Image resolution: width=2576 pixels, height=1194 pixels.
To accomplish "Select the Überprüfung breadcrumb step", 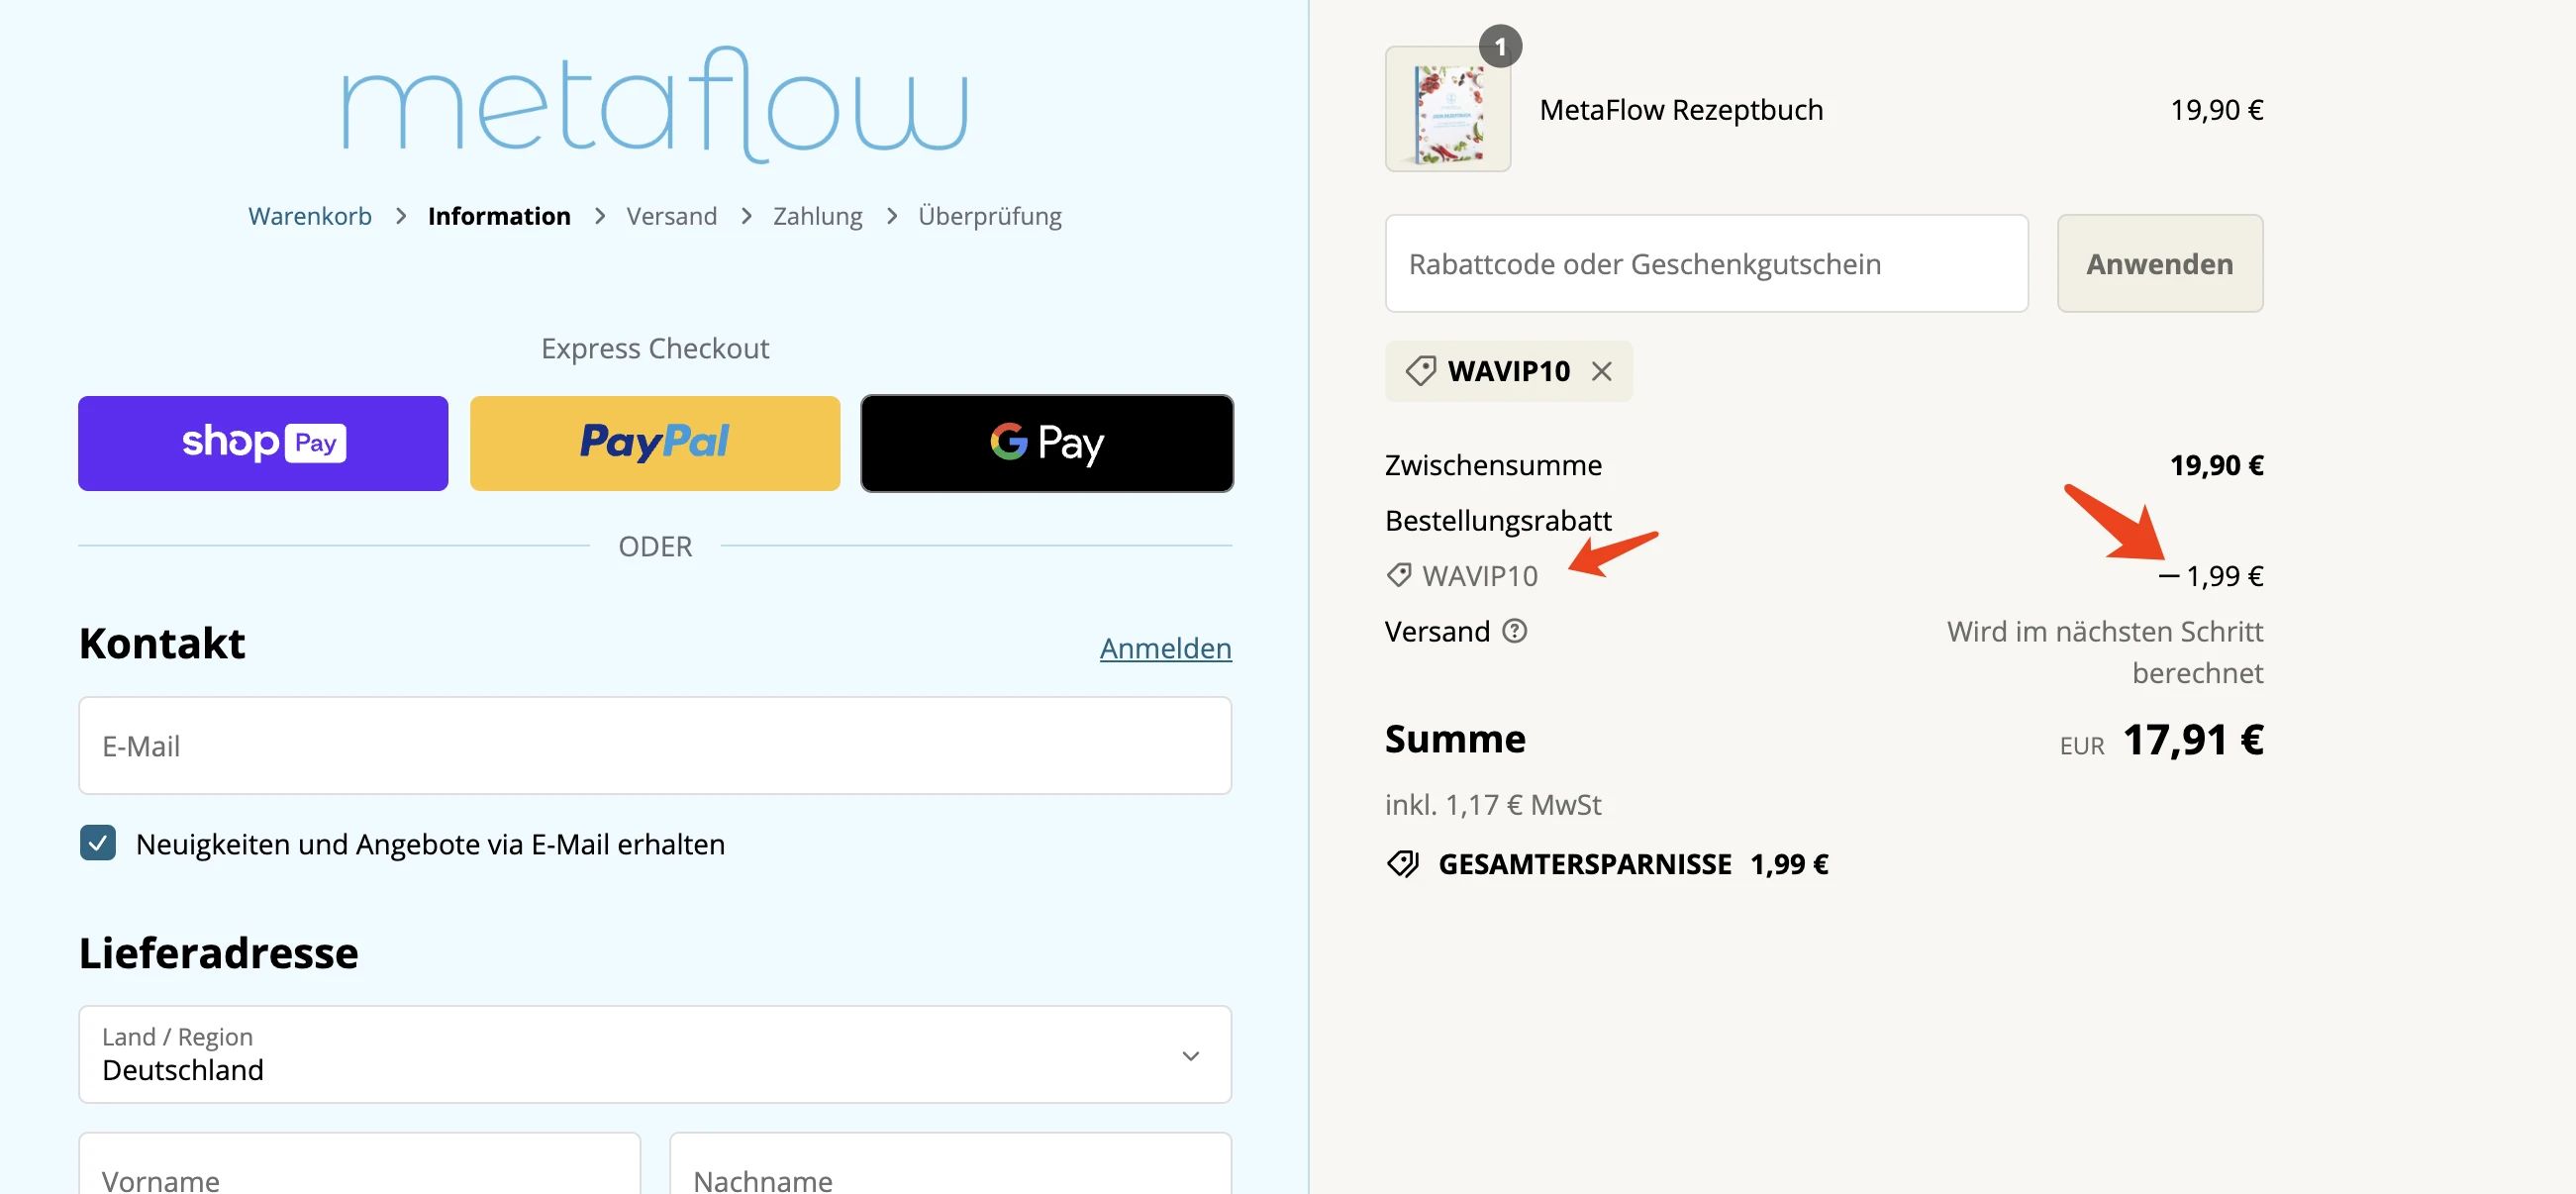I will tap(990, 216).
